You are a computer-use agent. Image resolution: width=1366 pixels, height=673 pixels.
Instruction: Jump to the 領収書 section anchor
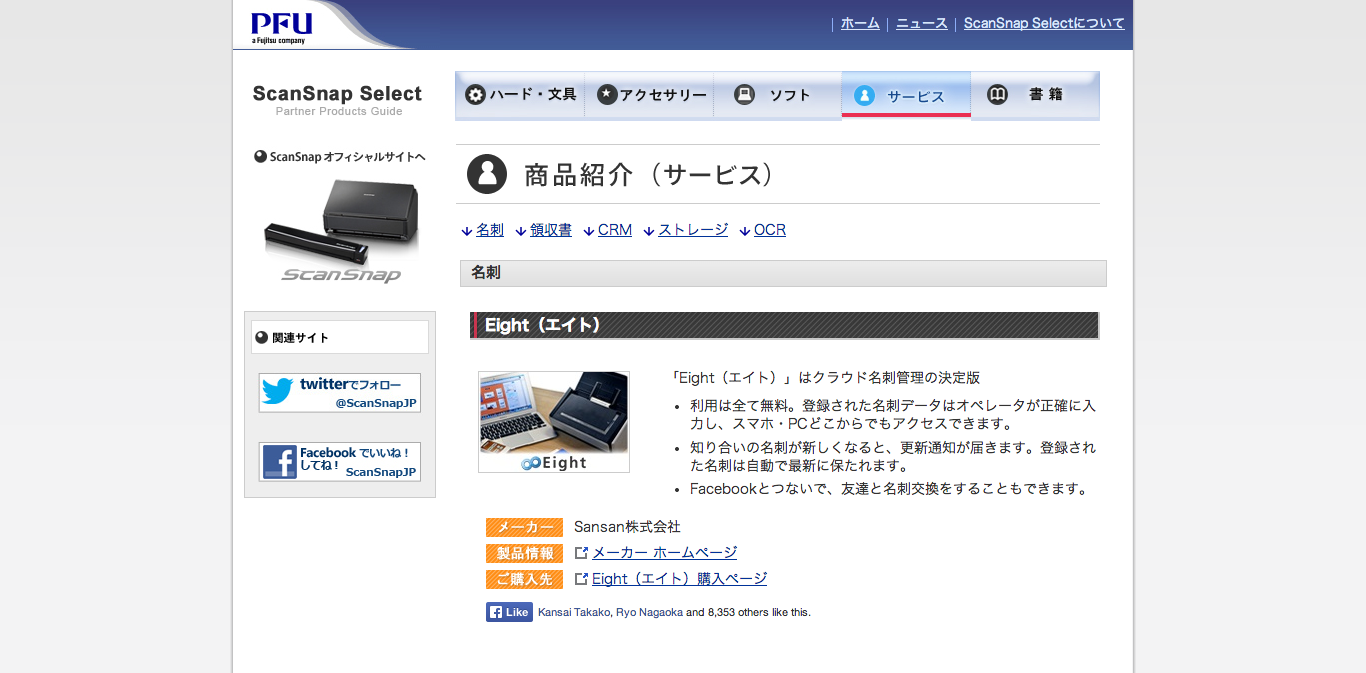550,230
